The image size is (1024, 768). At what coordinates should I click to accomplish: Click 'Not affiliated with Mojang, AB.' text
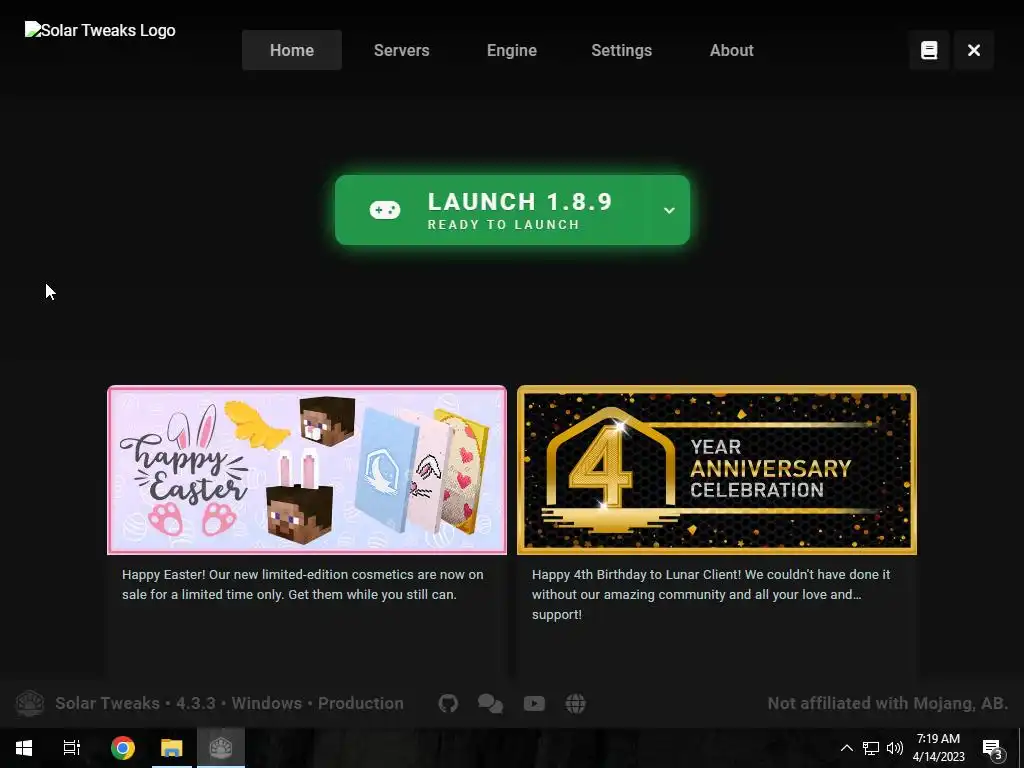(888, 703)
